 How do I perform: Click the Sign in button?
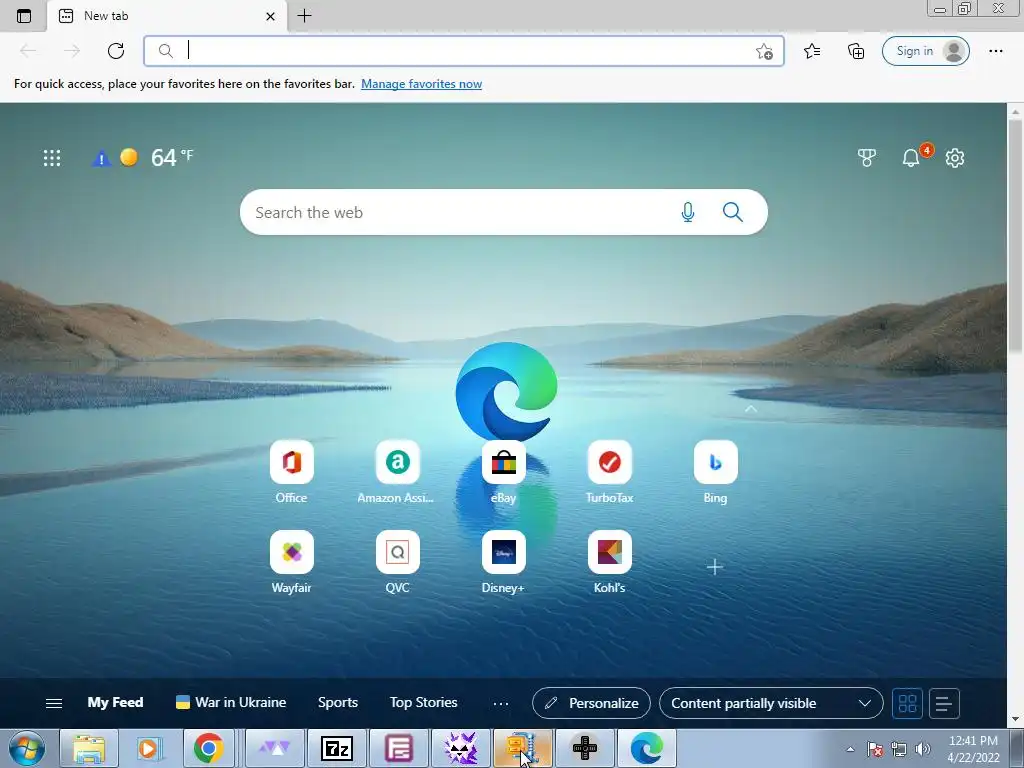(925, 51)
